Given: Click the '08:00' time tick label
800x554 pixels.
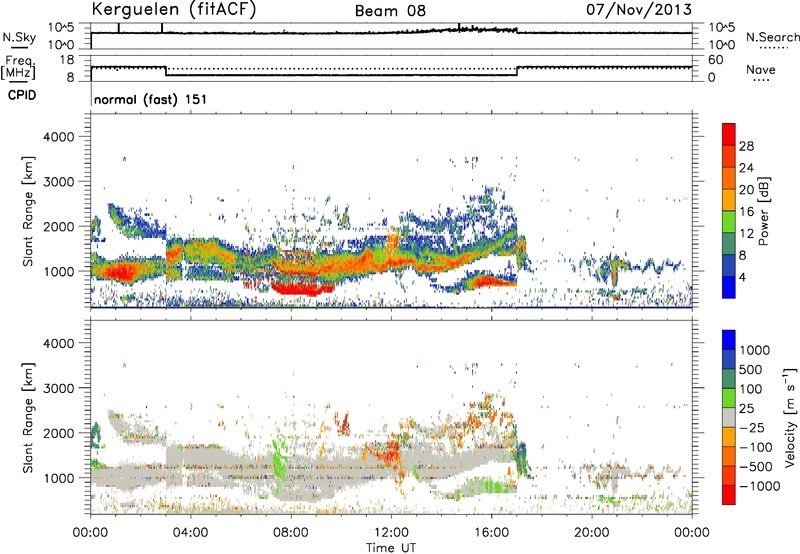Looking at the screenshot, I should tap(291, 533).
